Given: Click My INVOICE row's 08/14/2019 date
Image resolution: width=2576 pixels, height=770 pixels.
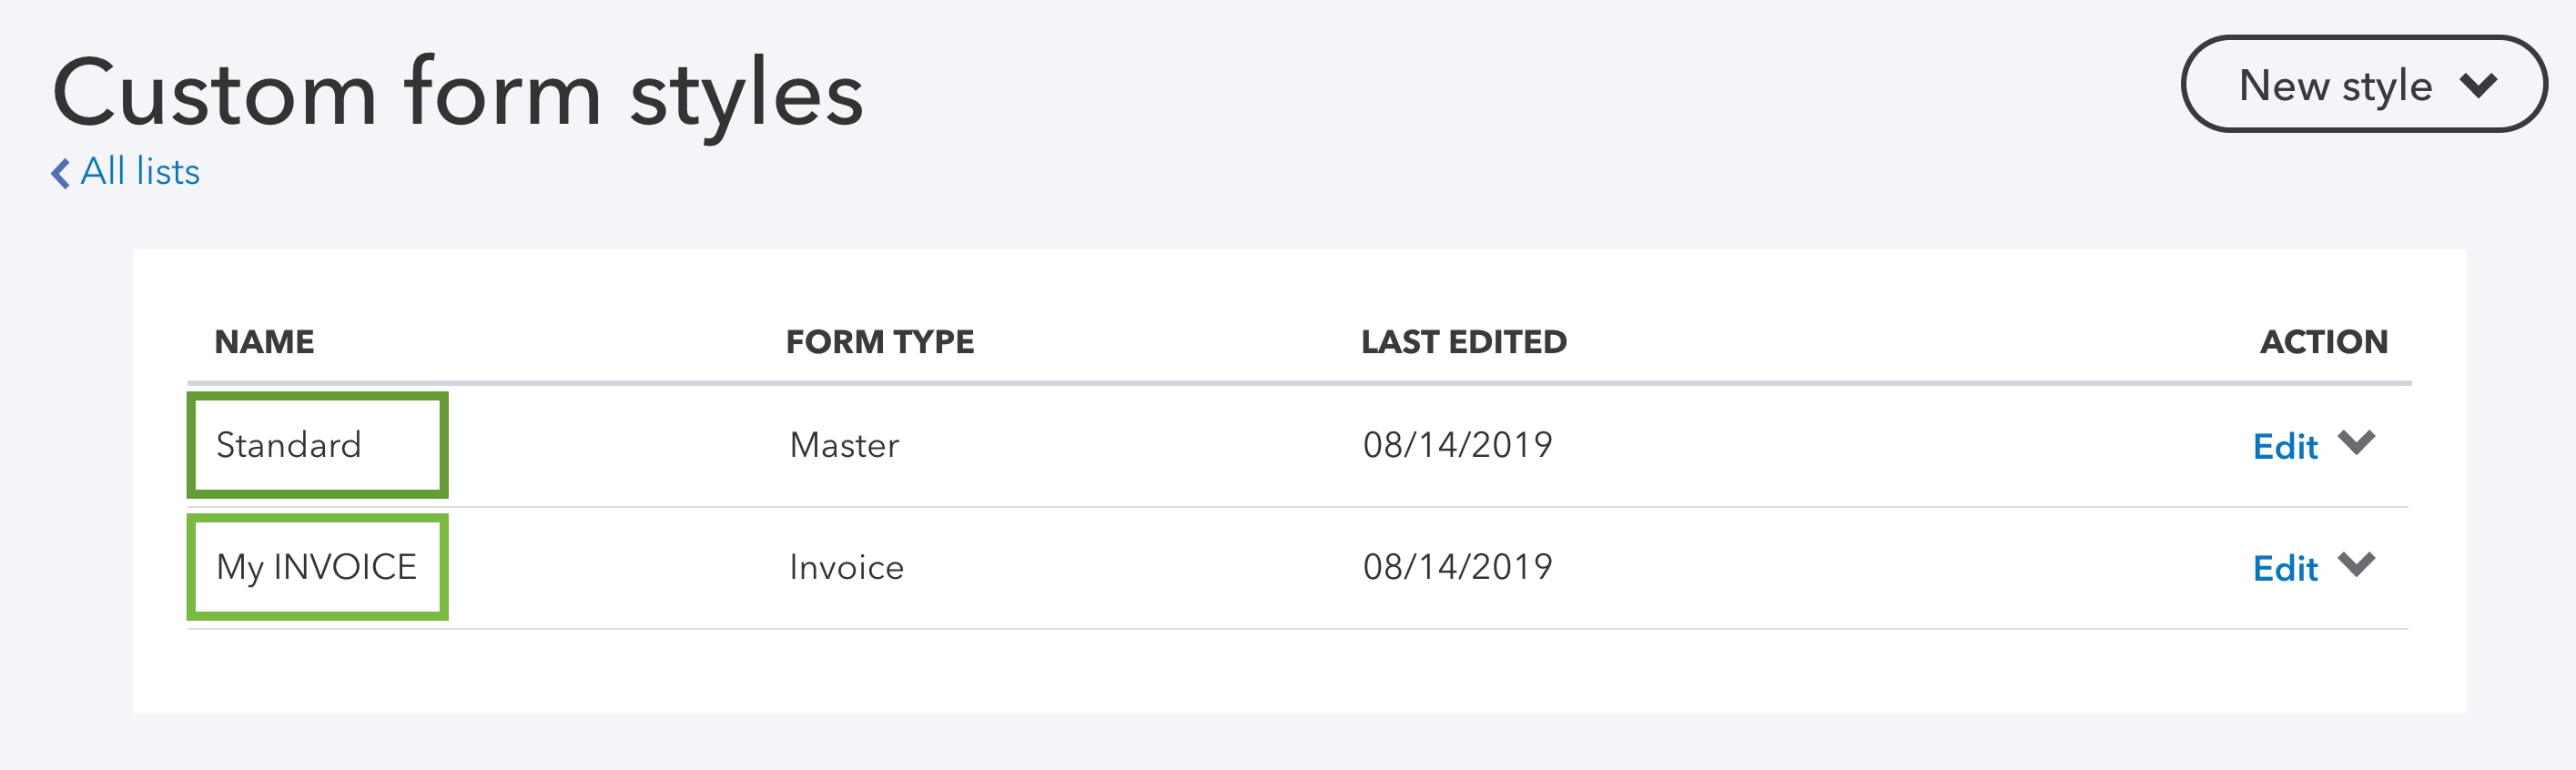Looking at the screenshot, I should tap(1457, 567).
